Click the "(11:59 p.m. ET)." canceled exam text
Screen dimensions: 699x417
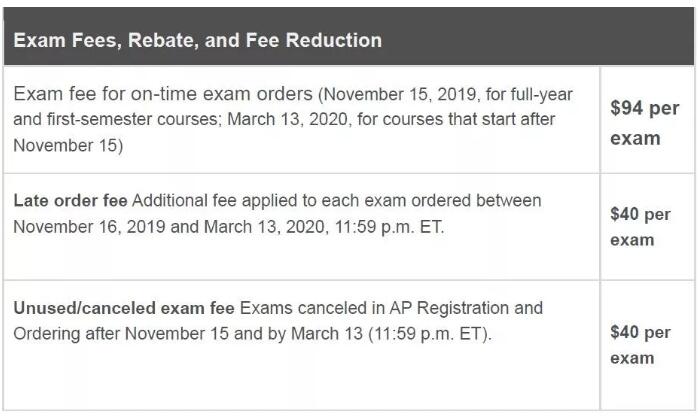430,334
